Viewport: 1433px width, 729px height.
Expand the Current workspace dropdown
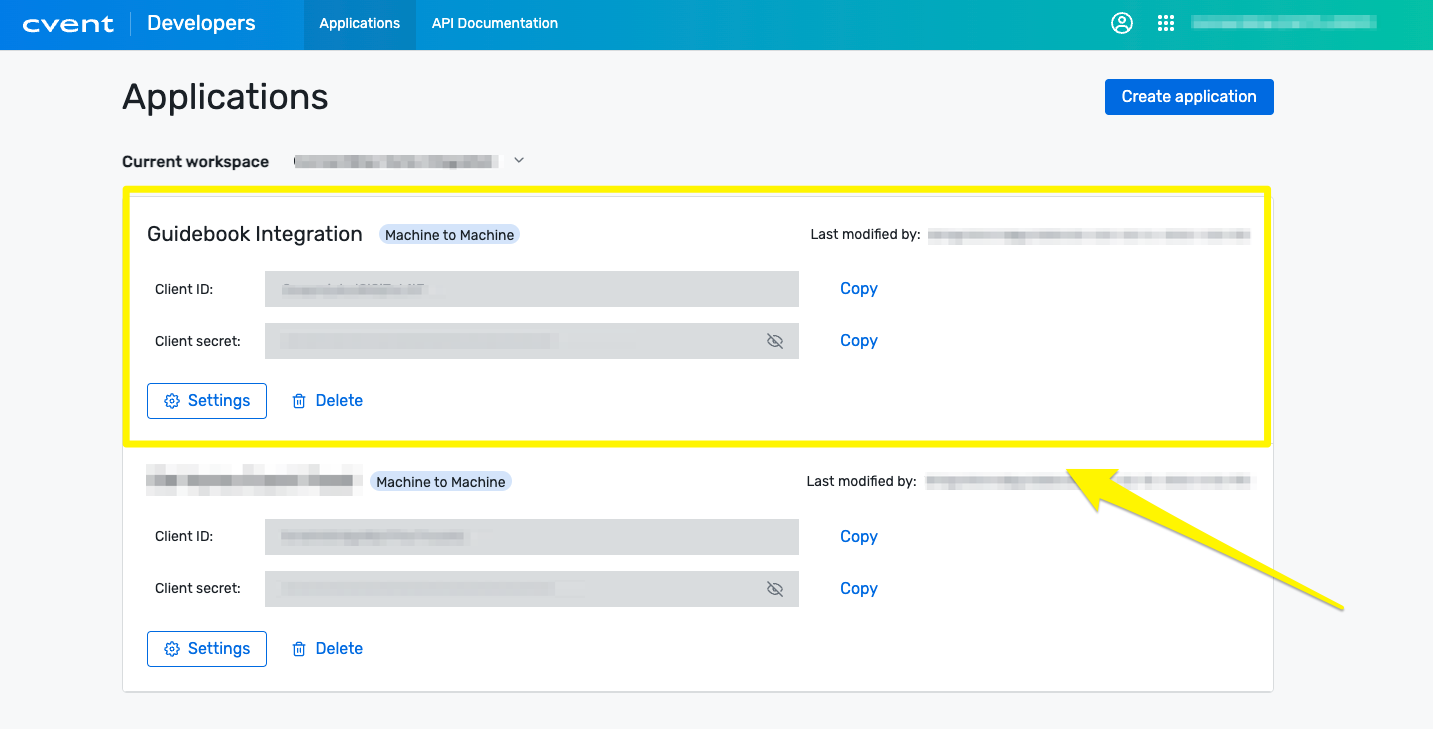[x=519, y=160]
